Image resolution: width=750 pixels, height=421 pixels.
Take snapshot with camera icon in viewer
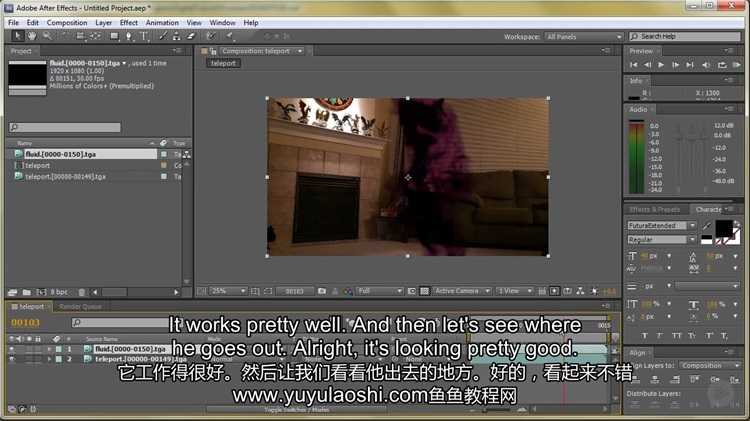(x=322, y=291)
